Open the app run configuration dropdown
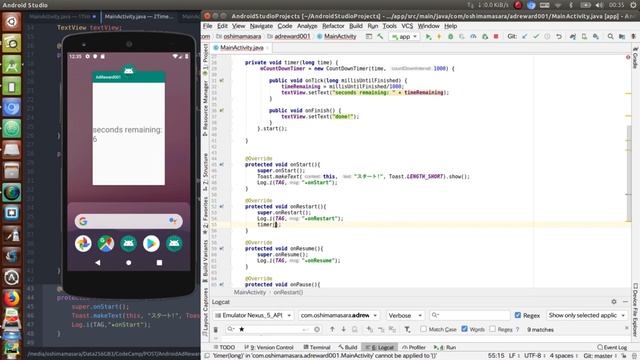640x360 pixels. click(x=404, y=37)
